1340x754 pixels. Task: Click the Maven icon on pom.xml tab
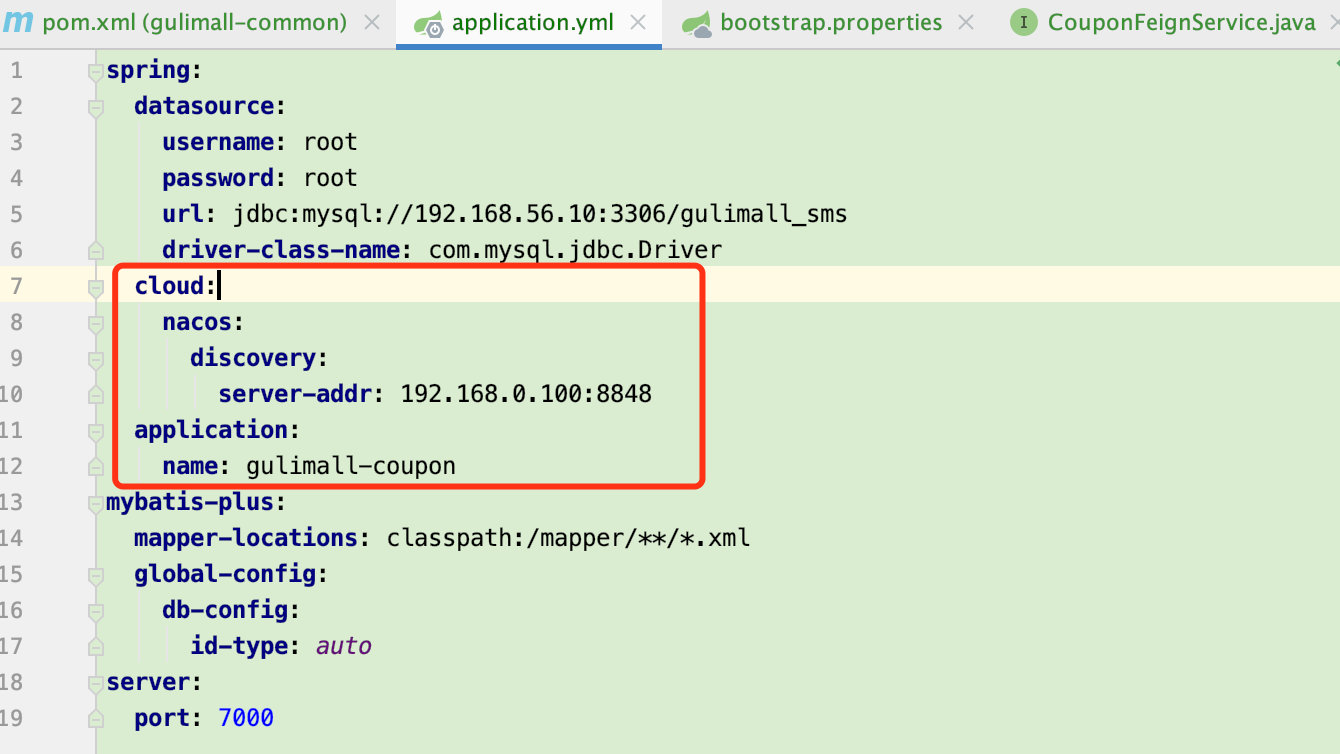pos(18,22)
